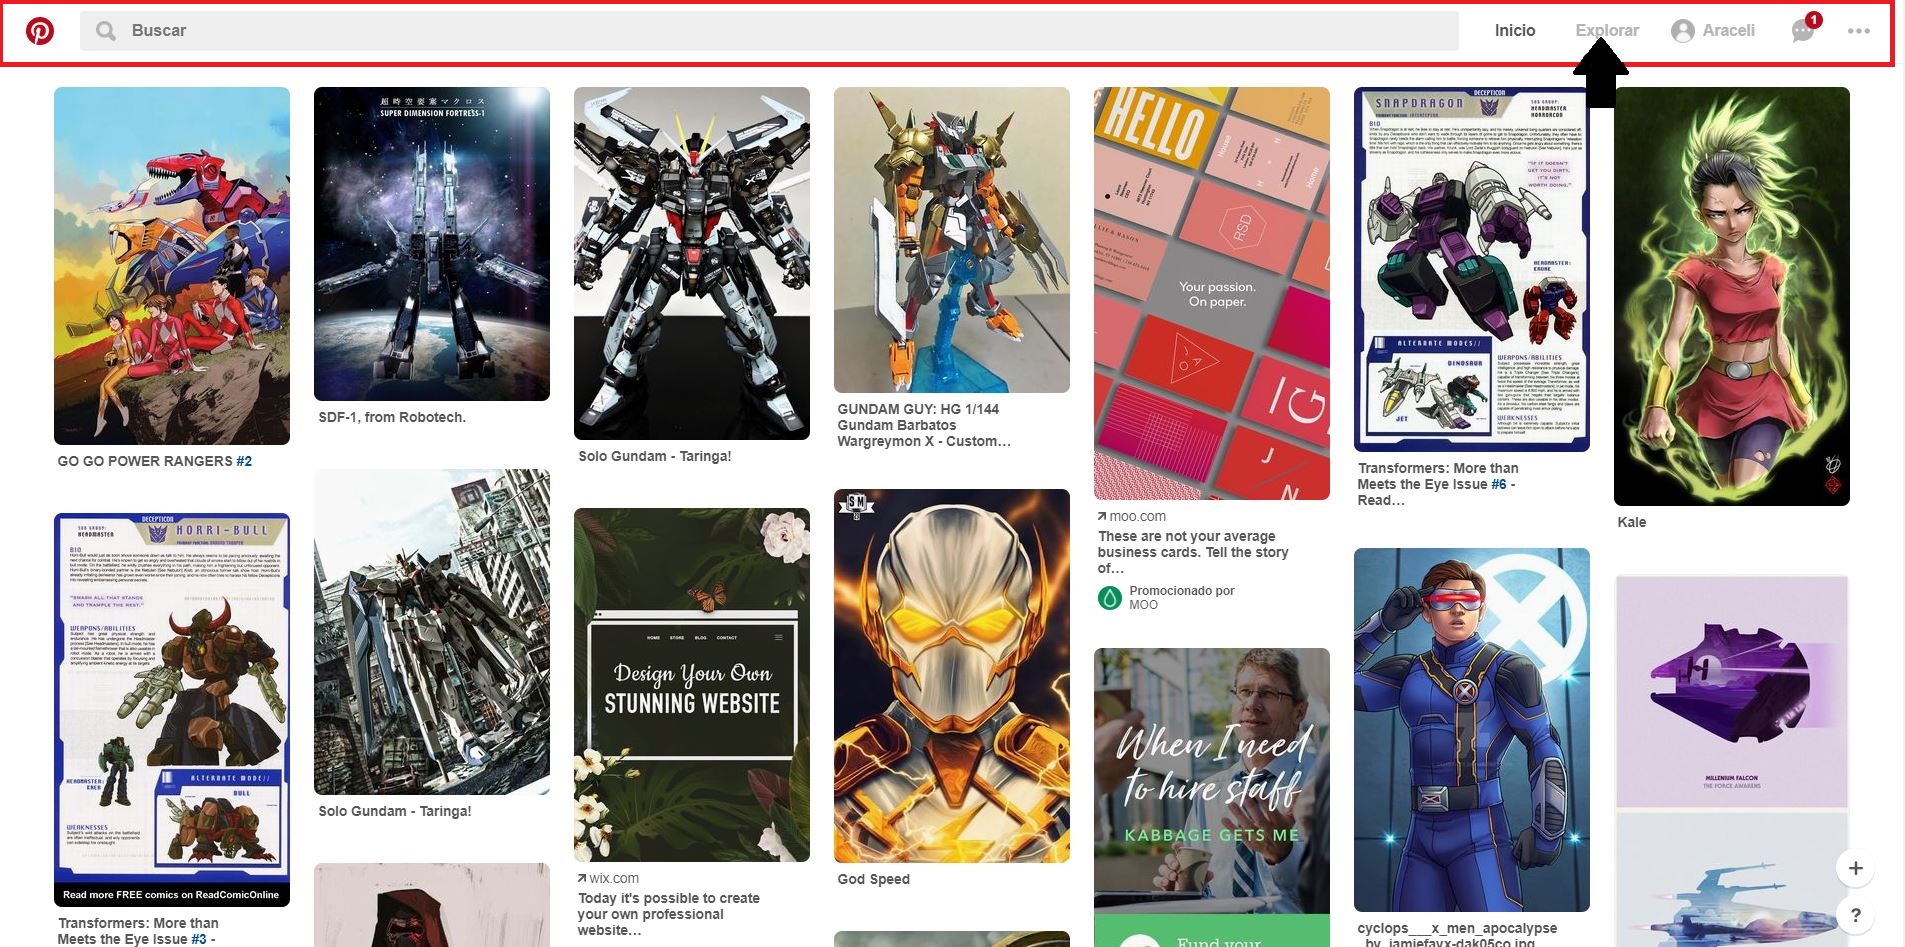This screenshot has height=947, width=1905.
Task: Open the GO GO POWER RANGERS pin image
Action: tap(172, 266)
